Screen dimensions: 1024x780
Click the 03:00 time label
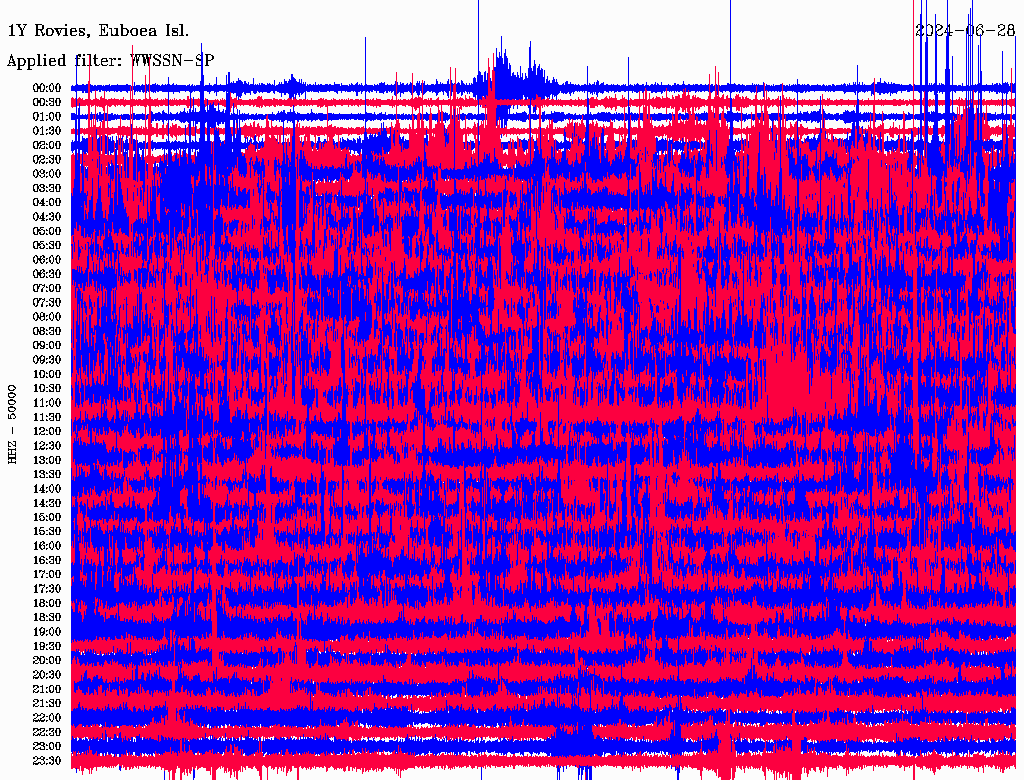47,174
